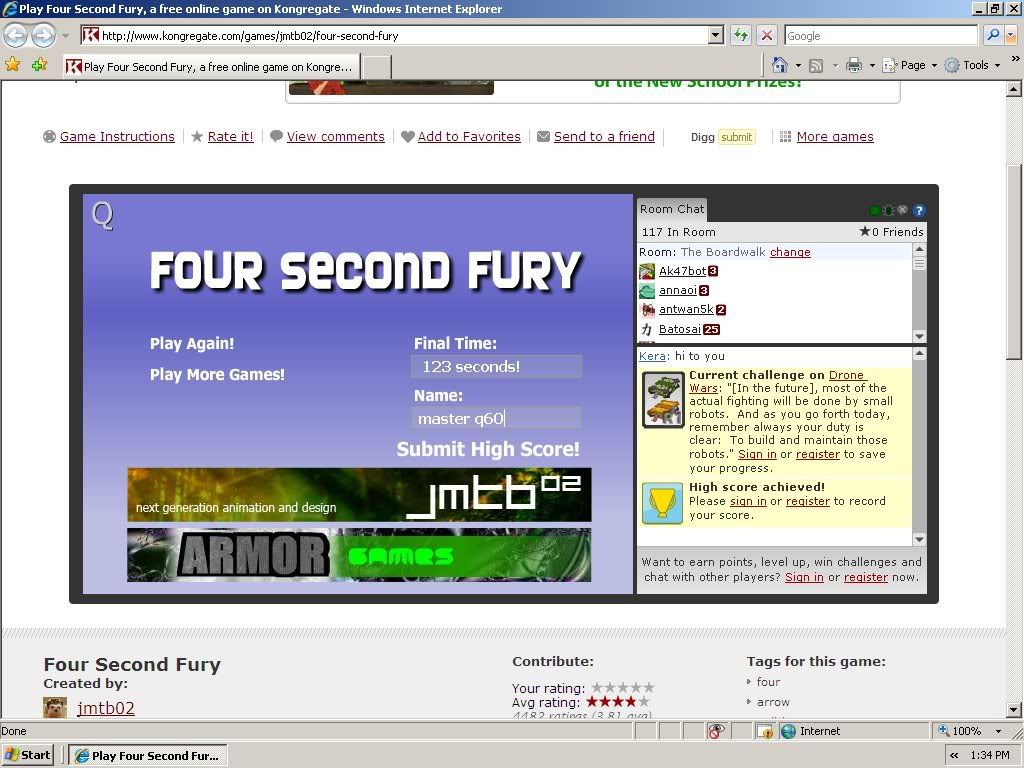Screen dimensions: 1024x768
Task: Click the bug report icon in chat header
Action: [x=888, y=211]
